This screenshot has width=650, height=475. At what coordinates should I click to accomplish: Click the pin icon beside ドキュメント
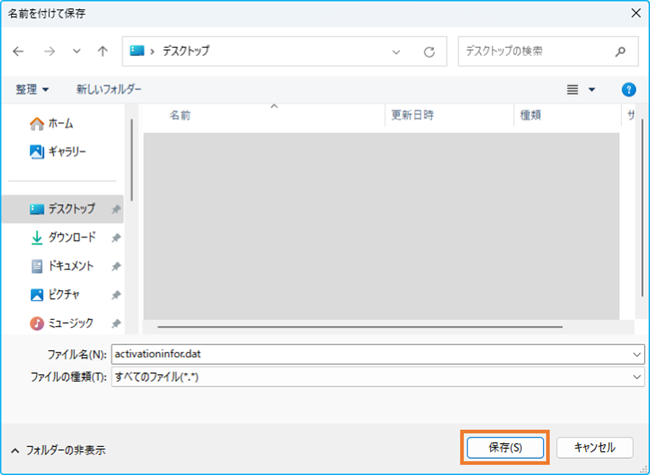tap(116, 267)
